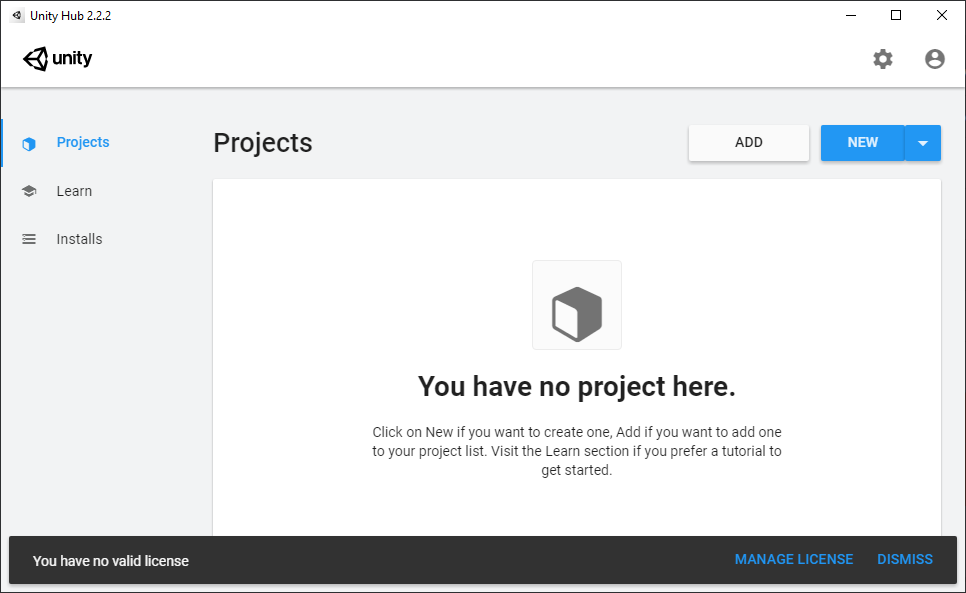Image resolution: width=966 pixels, height=593 pixels.
Task: Click the Unity Hub title bar icon
Action: (17, 15)
